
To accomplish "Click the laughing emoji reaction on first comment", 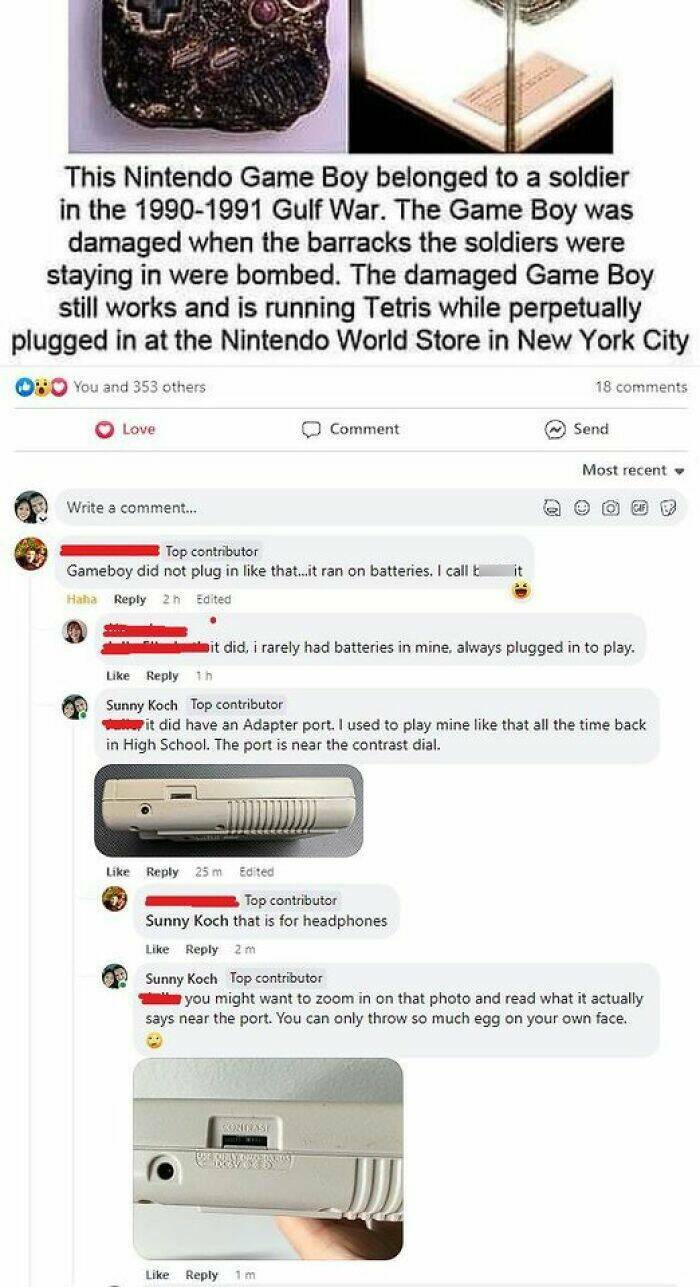I will point(519,592).
